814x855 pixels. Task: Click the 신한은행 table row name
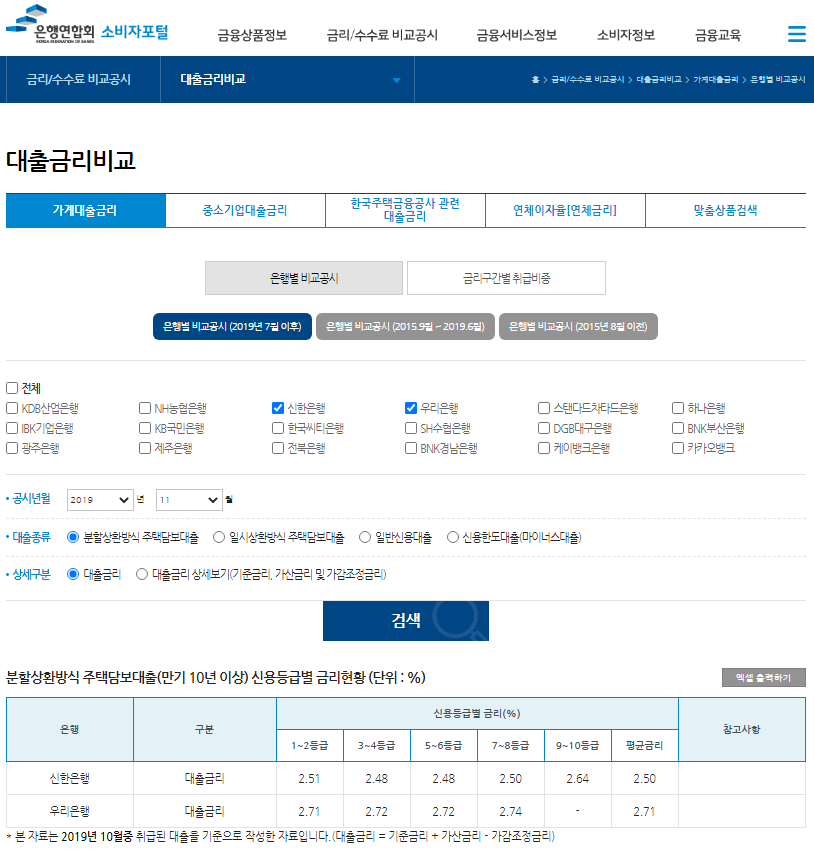pyautogui.click(x=70, y=779)
